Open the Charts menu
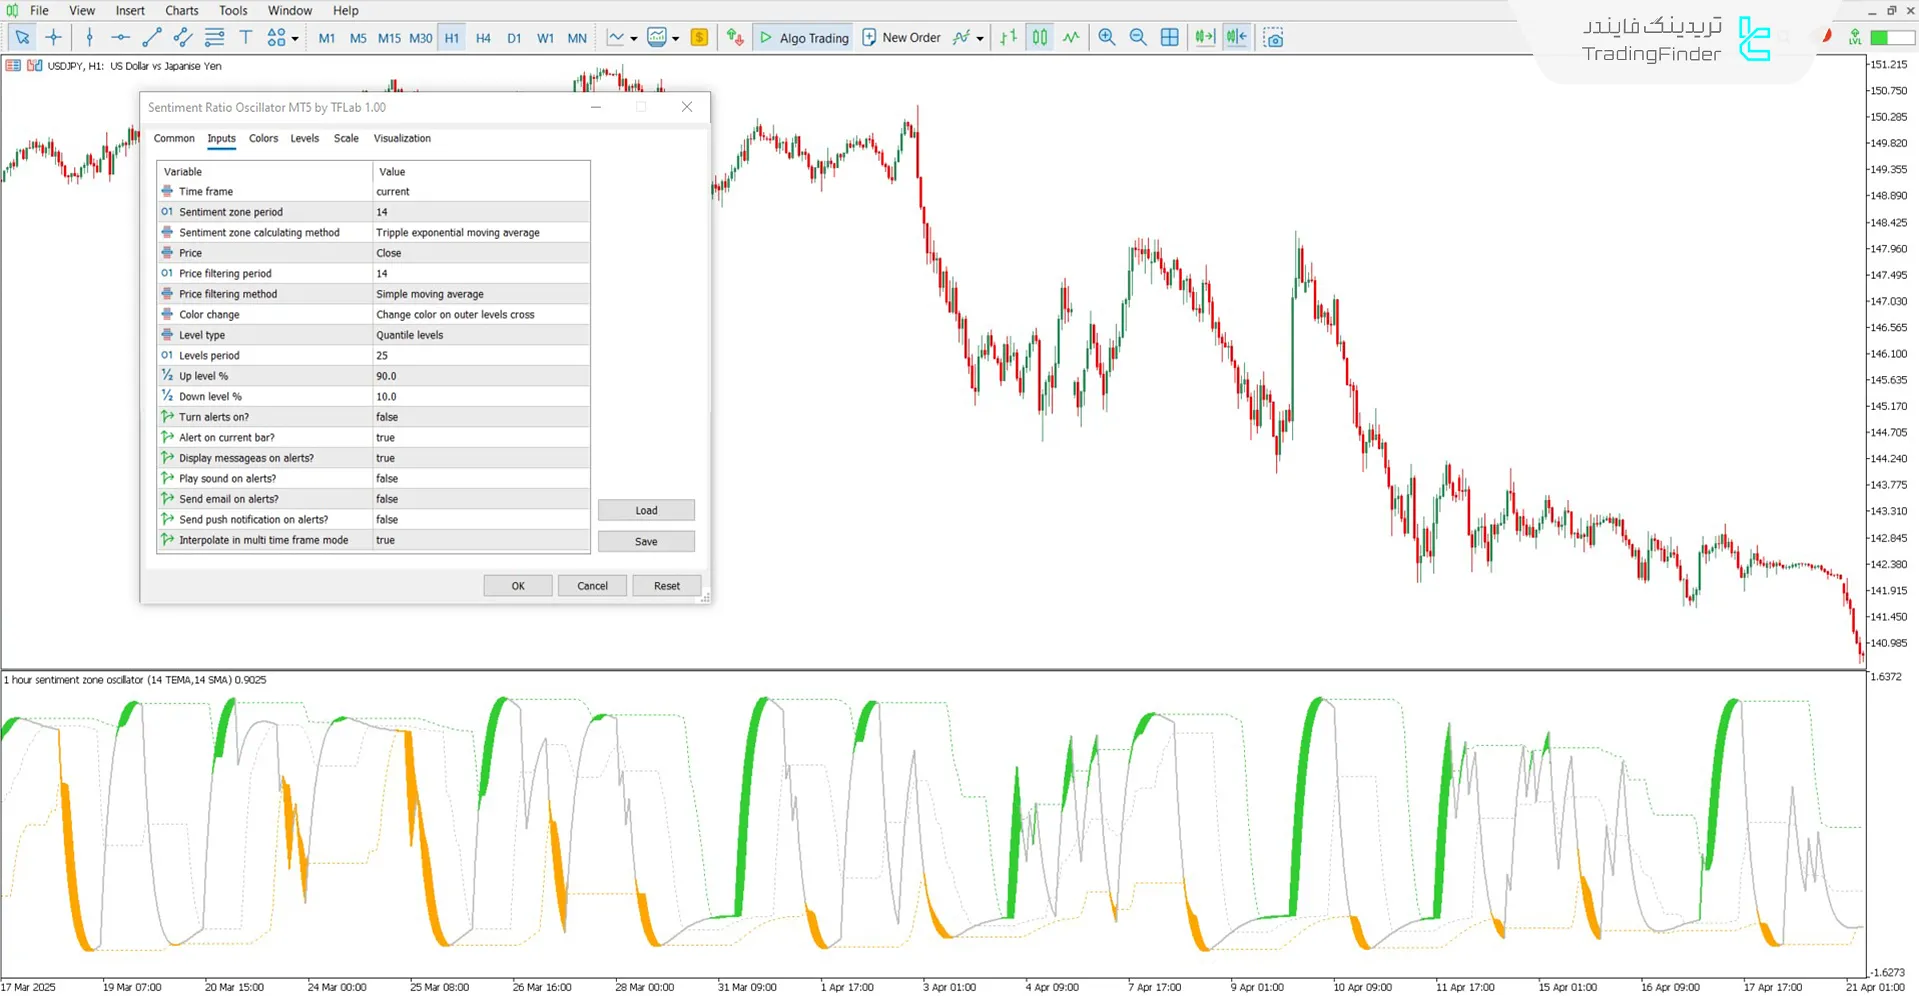Viewport: 1919px width, 996px height. (x=181, y=11)
